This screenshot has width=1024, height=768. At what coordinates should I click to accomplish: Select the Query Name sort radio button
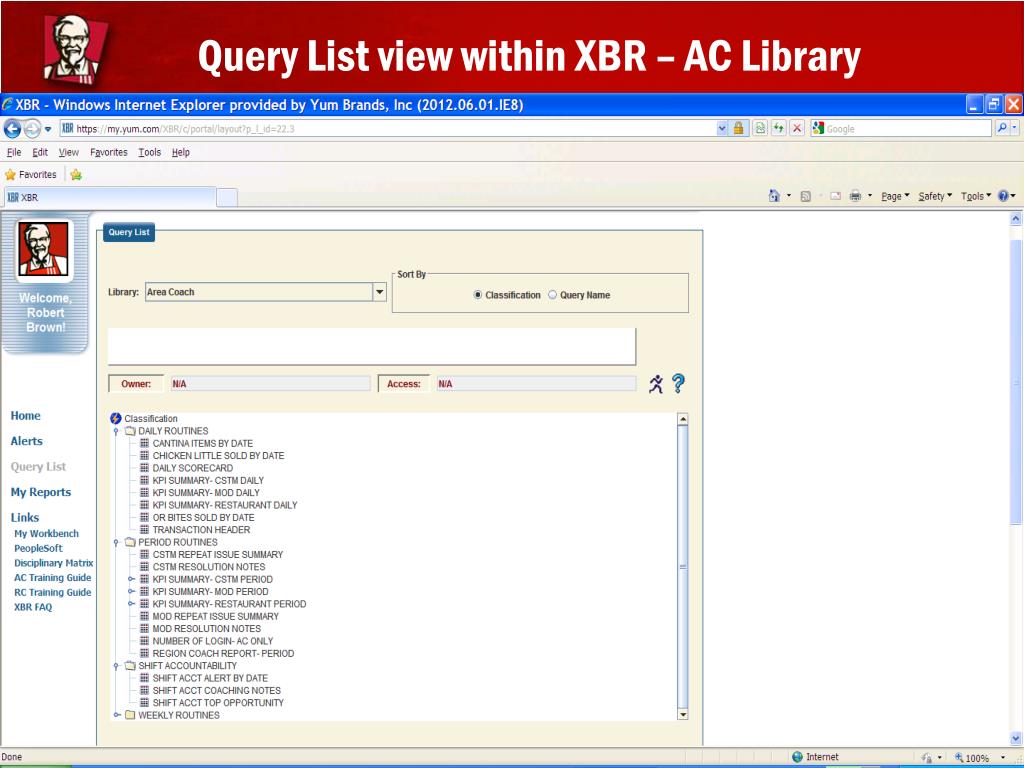552,295
